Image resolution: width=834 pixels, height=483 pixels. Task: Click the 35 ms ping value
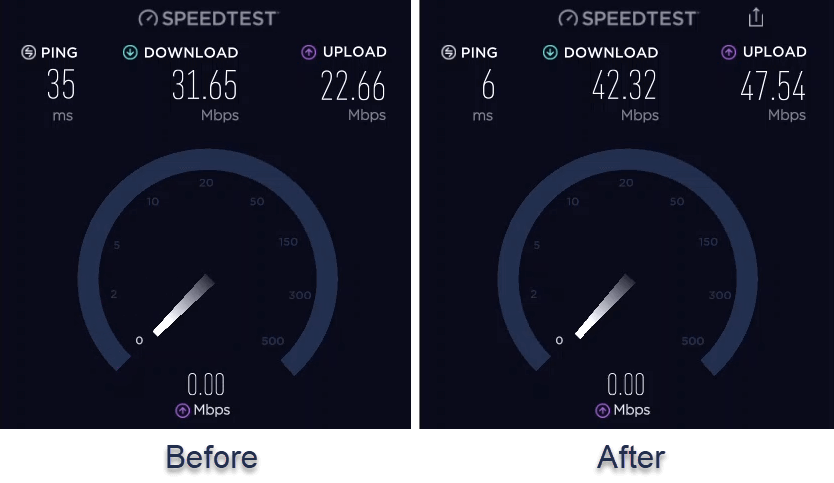(61, 85)
